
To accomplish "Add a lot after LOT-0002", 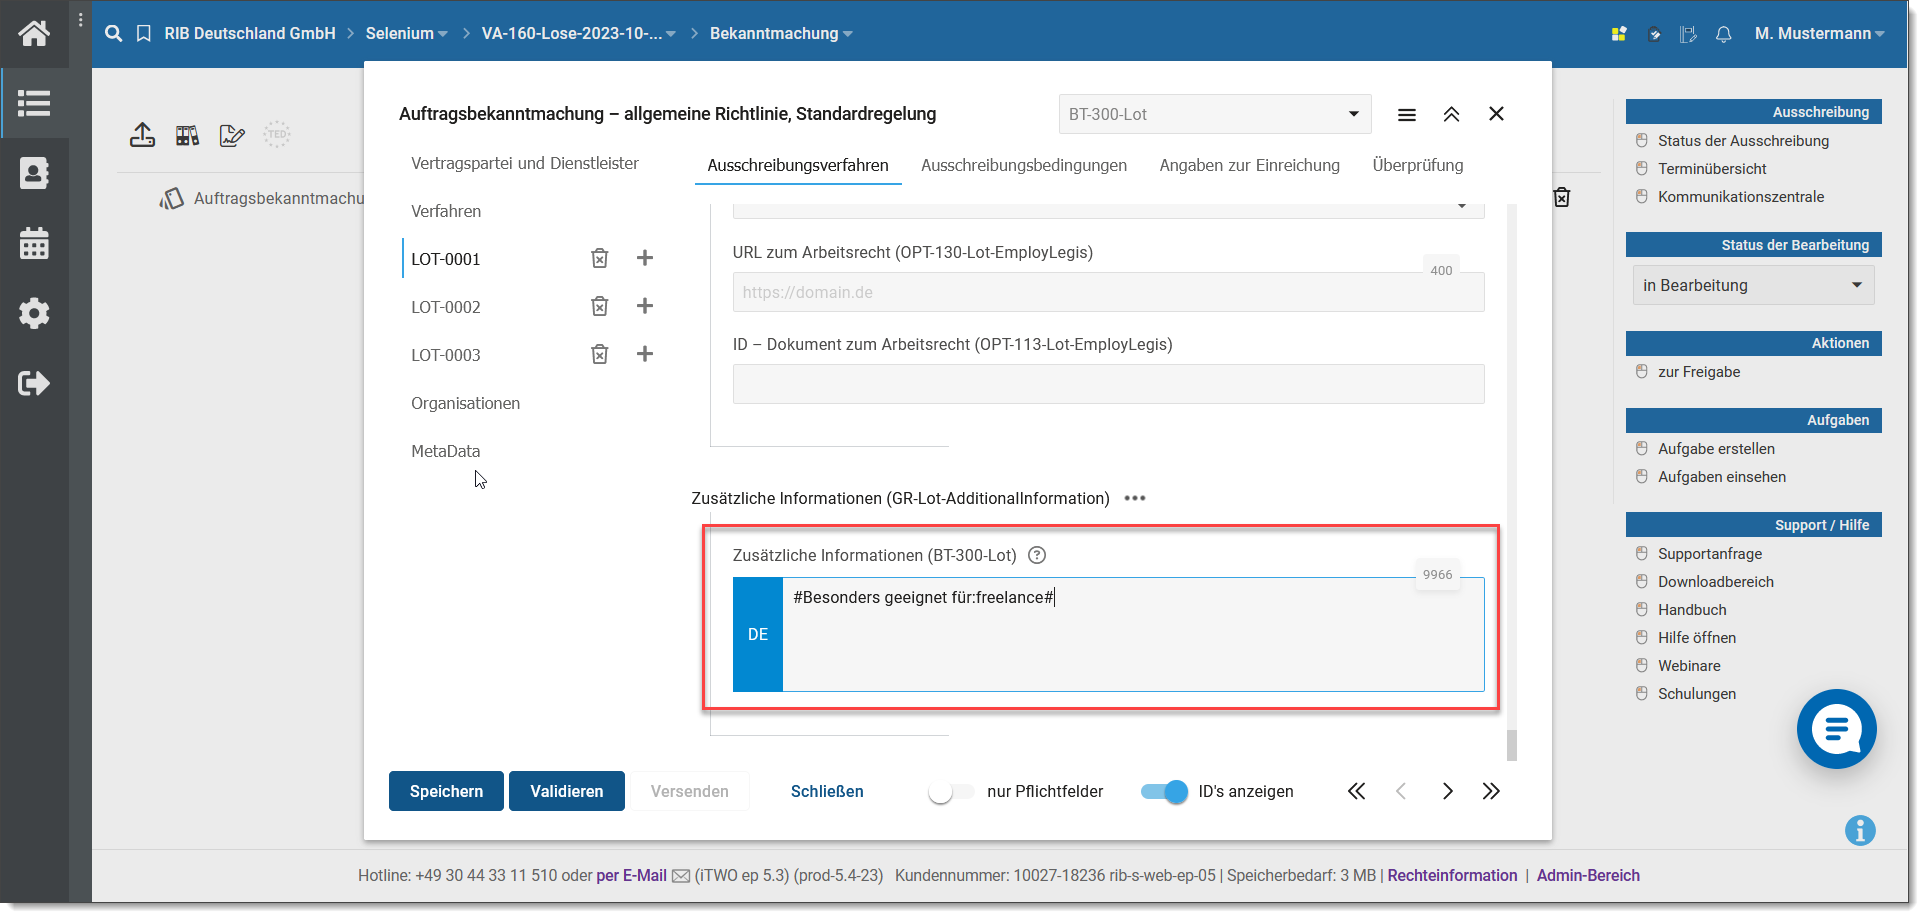I will [x=645, y=306].
